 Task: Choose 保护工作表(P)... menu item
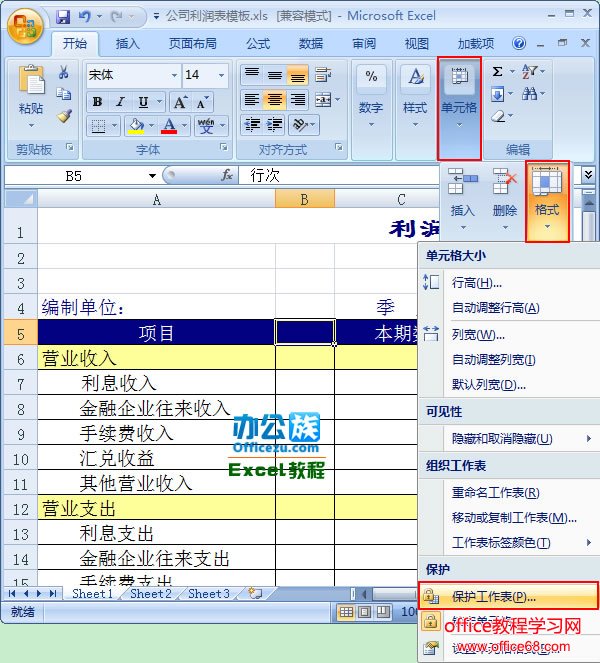pyautogui.click(x=509, y=597)
